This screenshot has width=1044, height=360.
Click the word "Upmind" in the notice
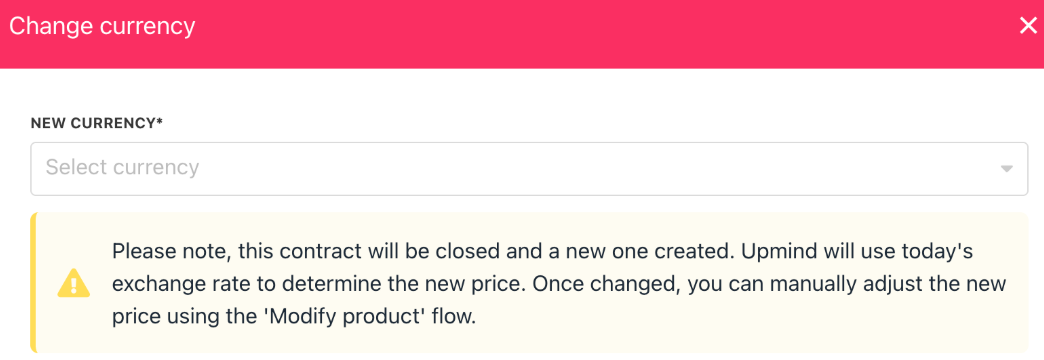click(768, 252)
